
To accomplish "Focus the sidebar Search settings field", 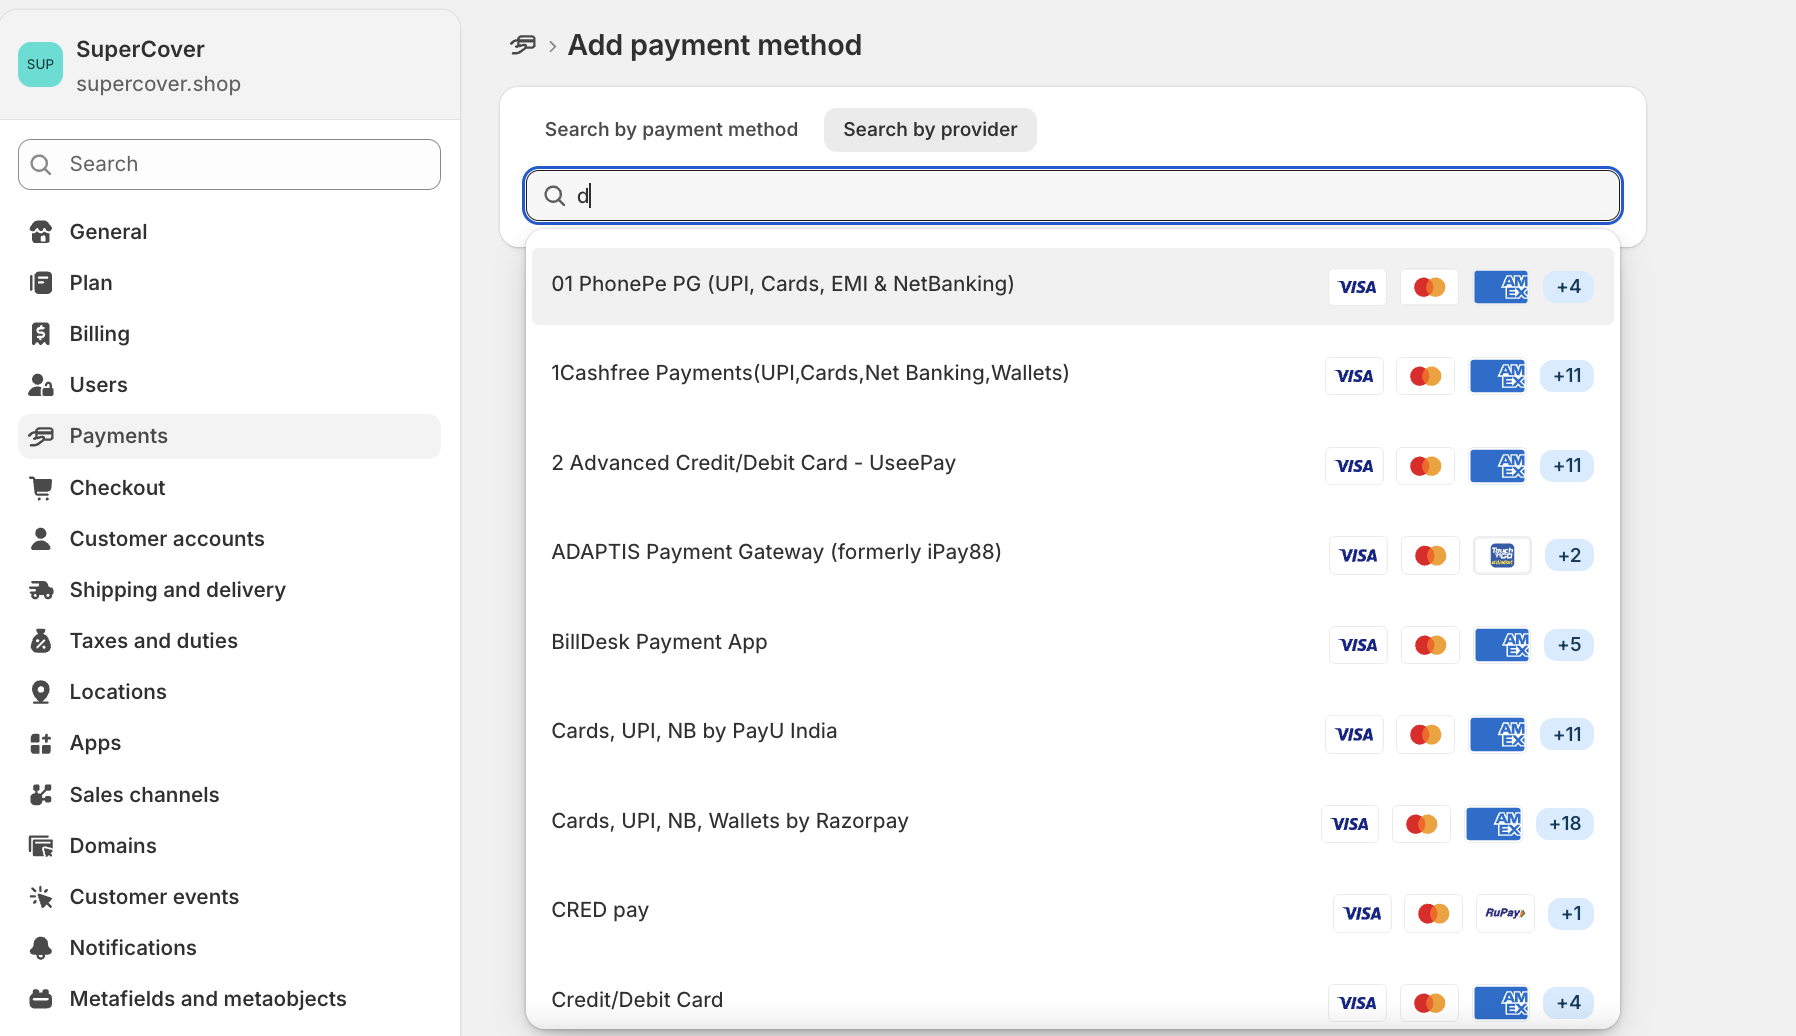I will (x=229, y=165).
